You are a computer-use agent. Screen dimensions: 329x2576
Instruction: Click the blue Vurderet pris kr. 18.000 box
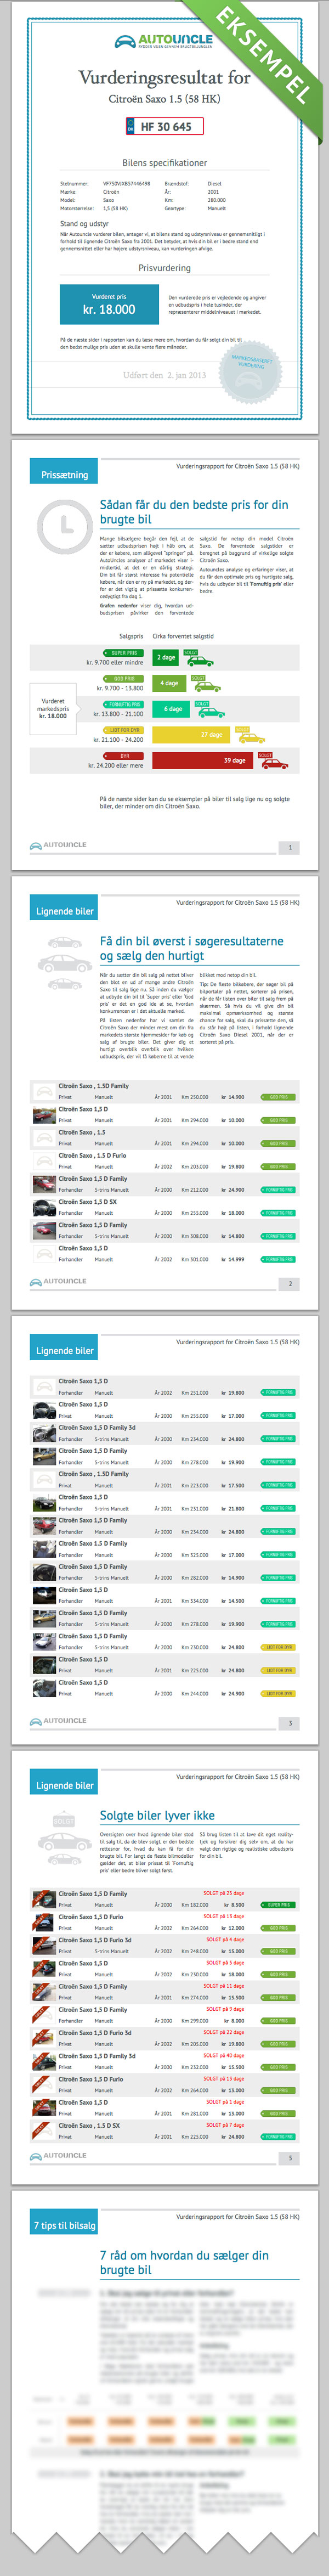point(109,305)
